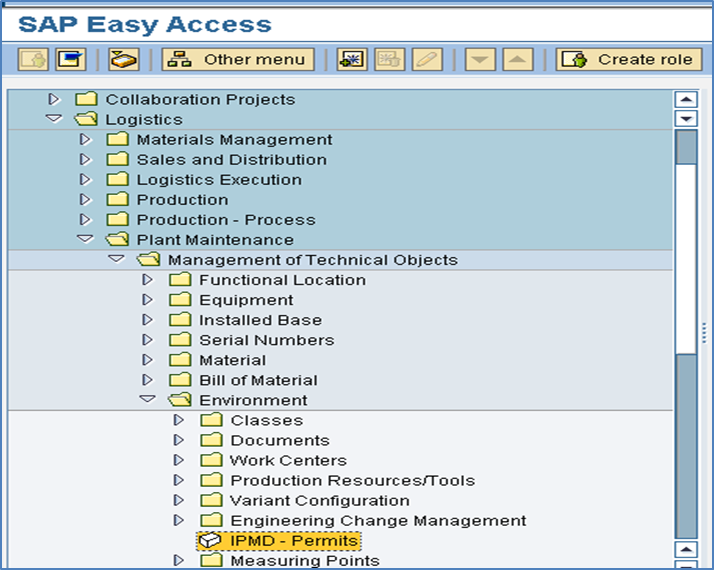This screenshot has height=570, width=714.
Task: Open SAP Business Workplace icon
Action: 123,60
